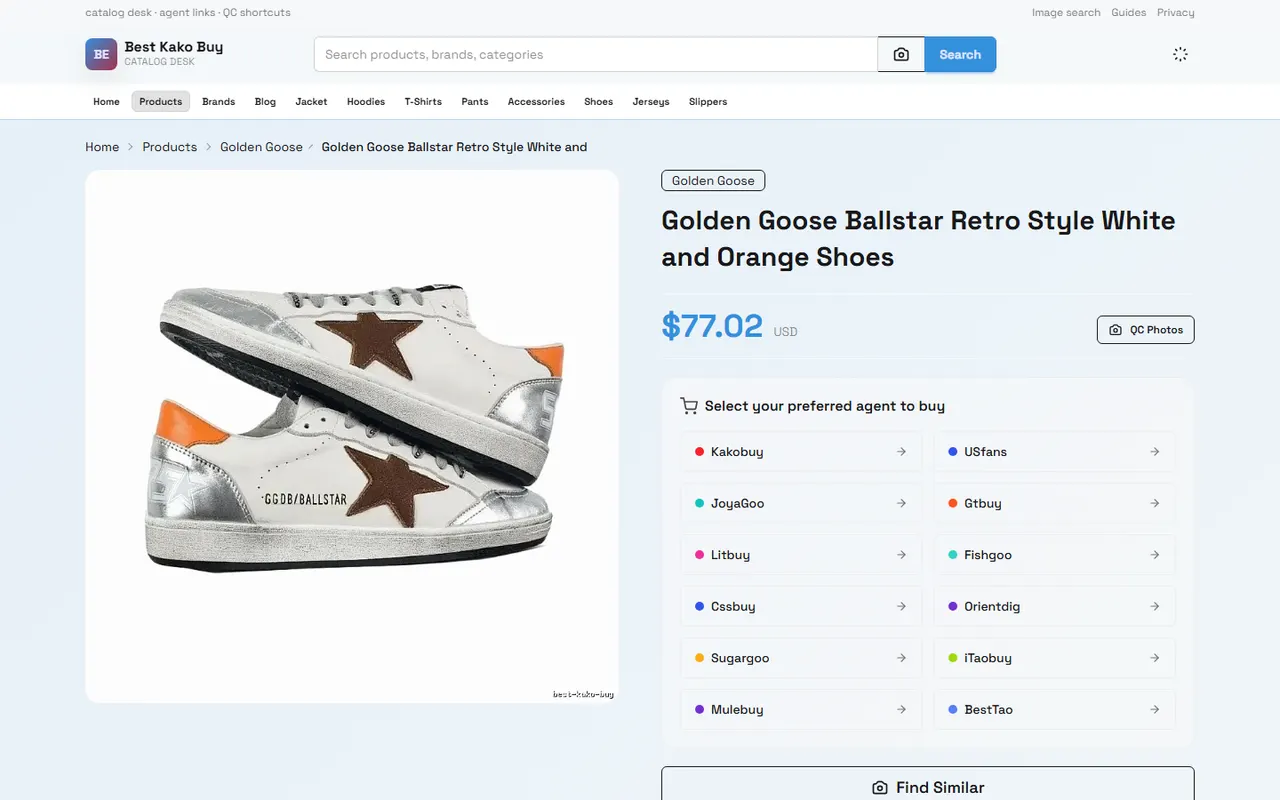The width and height of the screenshot is (1280, 800).
Task: Click the arrow icon on BestTao row
Action: click(1154, 709)
